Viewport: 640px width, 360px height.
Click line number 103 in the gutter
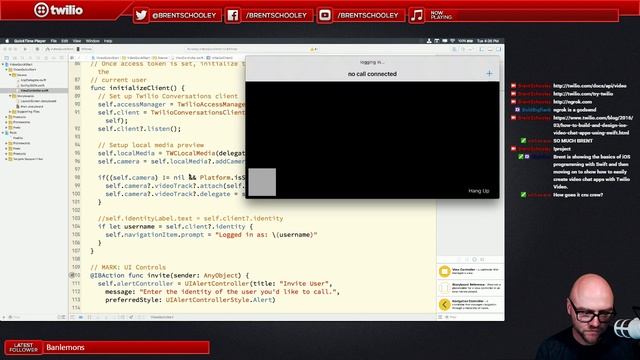coord(76,218)
